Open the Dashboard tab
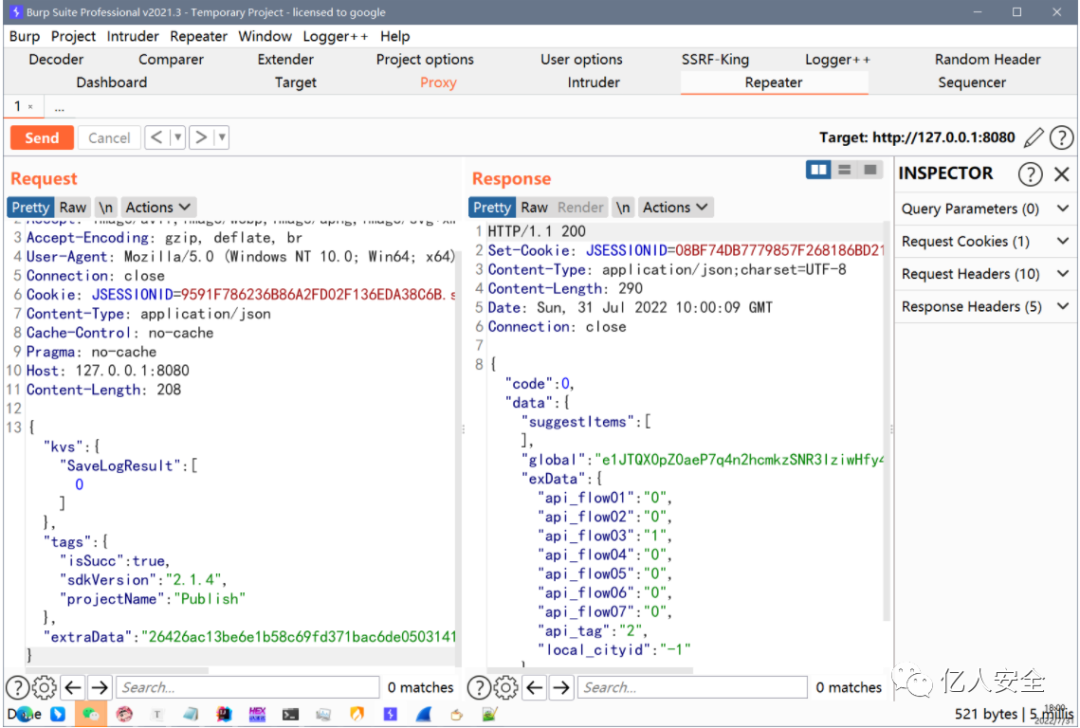 (x=112, y=83)
